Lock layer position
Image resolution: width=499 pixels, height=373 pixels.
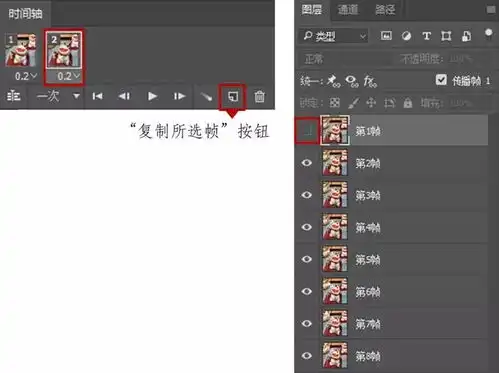pos(371,103)
